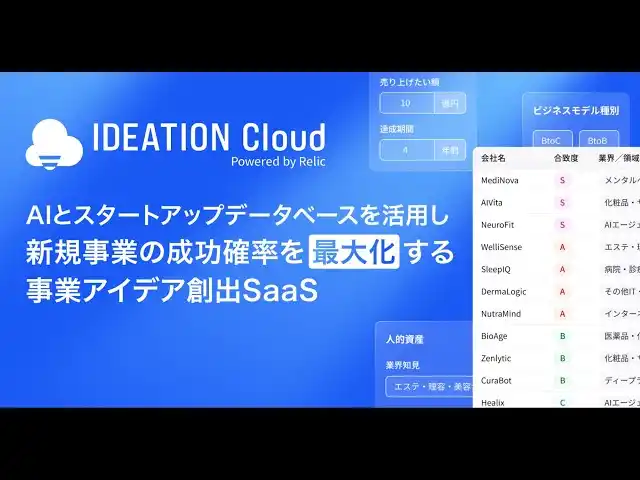Click the C grade badge for Healix
The image size is (640, 480).
[x=562, y=402]
